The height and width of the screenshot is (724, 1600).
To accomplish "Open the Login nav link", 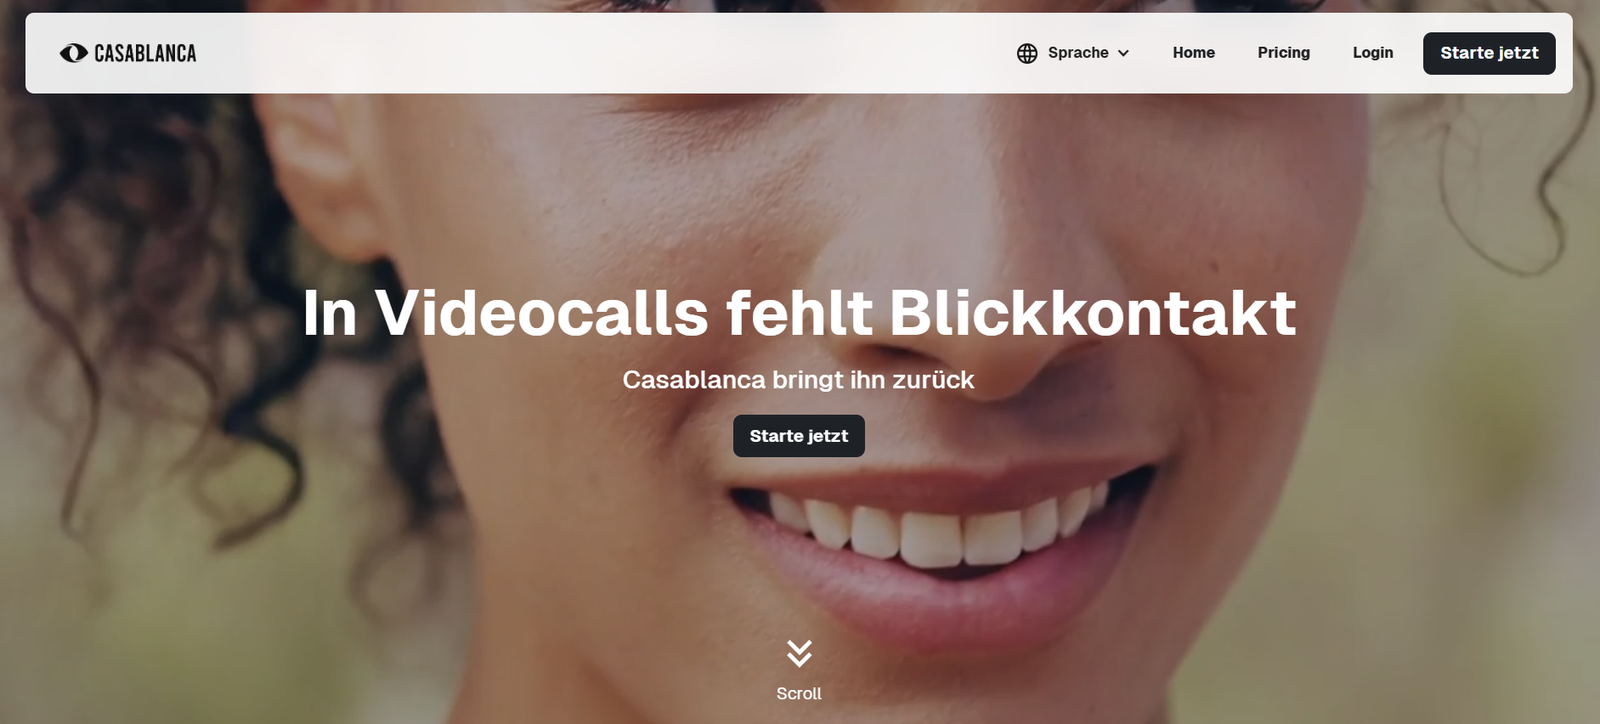I will (x=1373, y=53).
